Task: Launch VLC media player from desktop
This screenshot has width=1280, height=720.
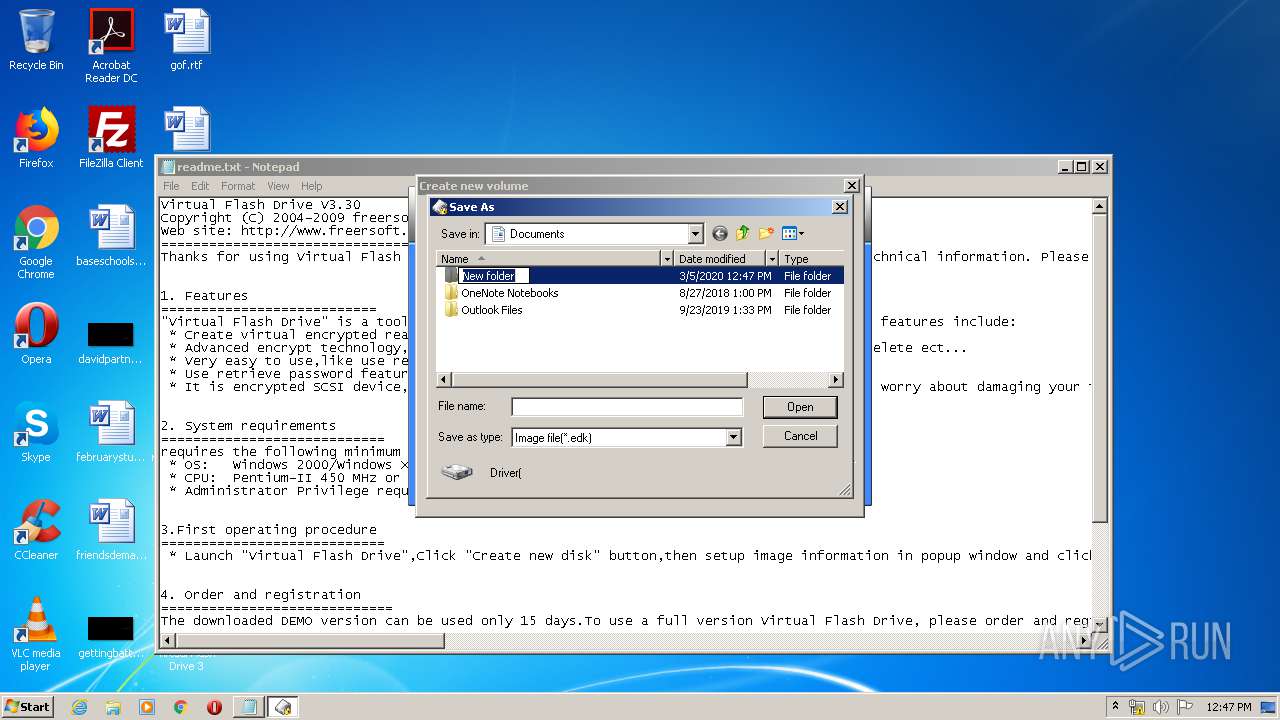Action: pos(36,634)
